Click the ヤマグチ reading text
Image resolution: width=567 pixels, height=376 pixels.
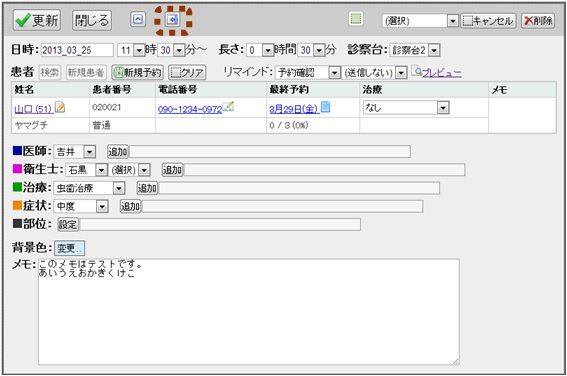pos(31,125)
